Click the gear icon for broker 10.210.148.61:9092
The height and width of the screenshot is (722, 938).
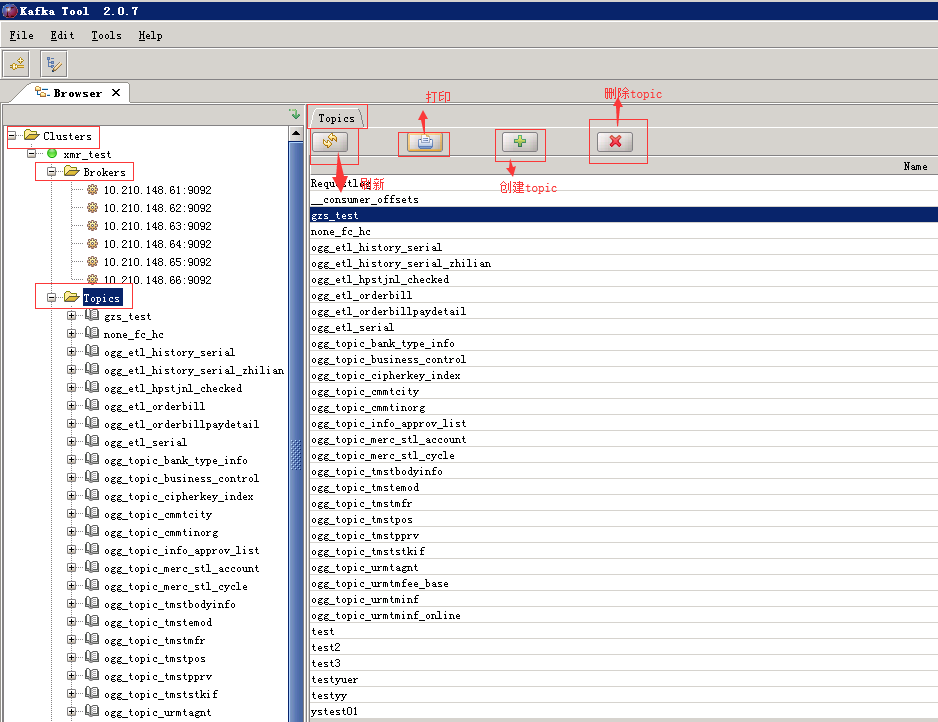92,190
